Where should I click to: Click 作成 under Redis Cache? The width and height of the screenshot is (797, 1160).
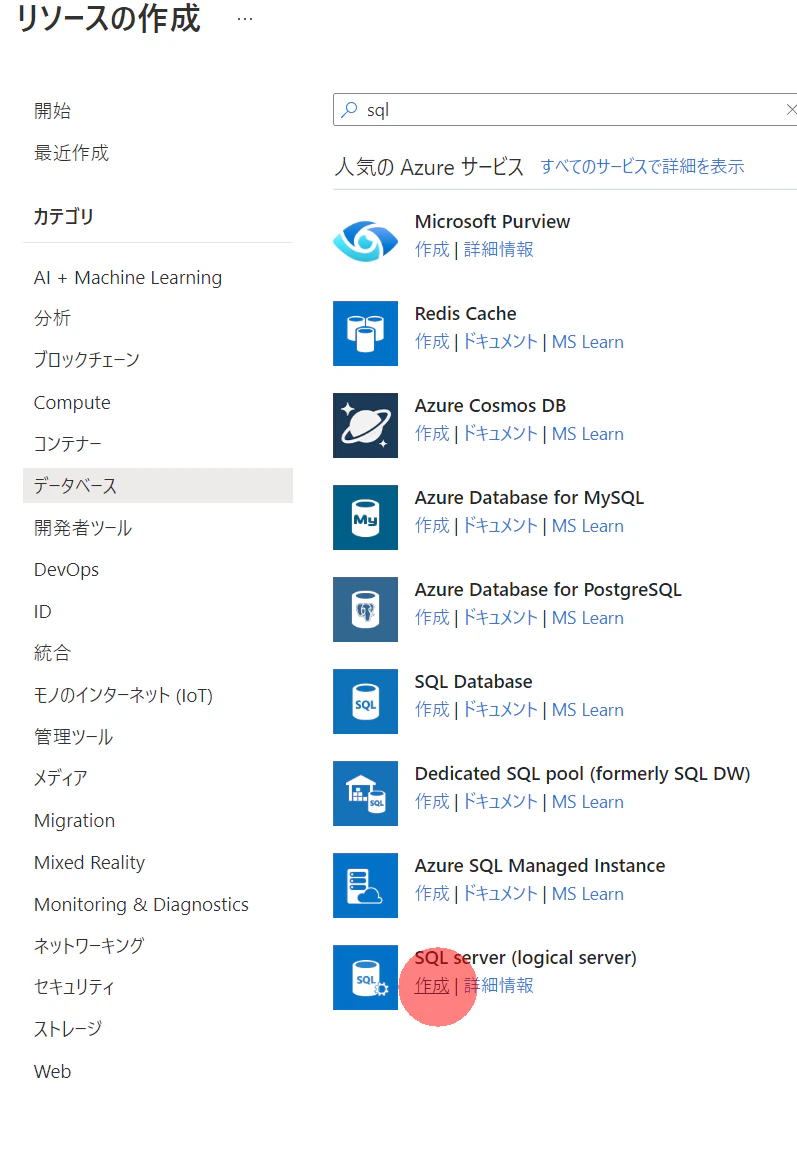(x=432, y=342)
